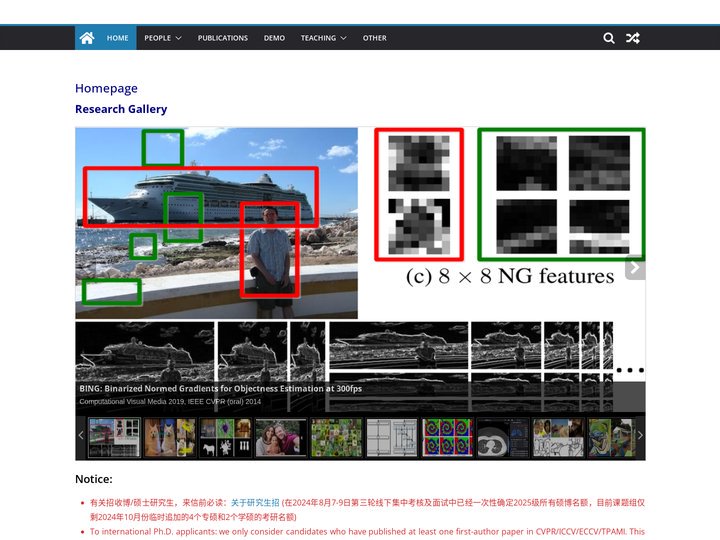
Task: Select the Home navigation tab
Action: tap(118, 38)
